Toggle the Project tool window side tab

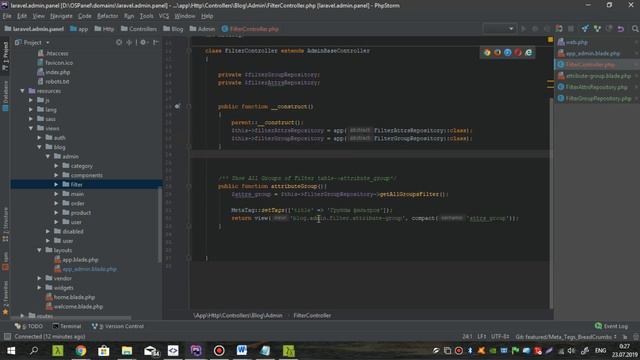tap(5, 56)
